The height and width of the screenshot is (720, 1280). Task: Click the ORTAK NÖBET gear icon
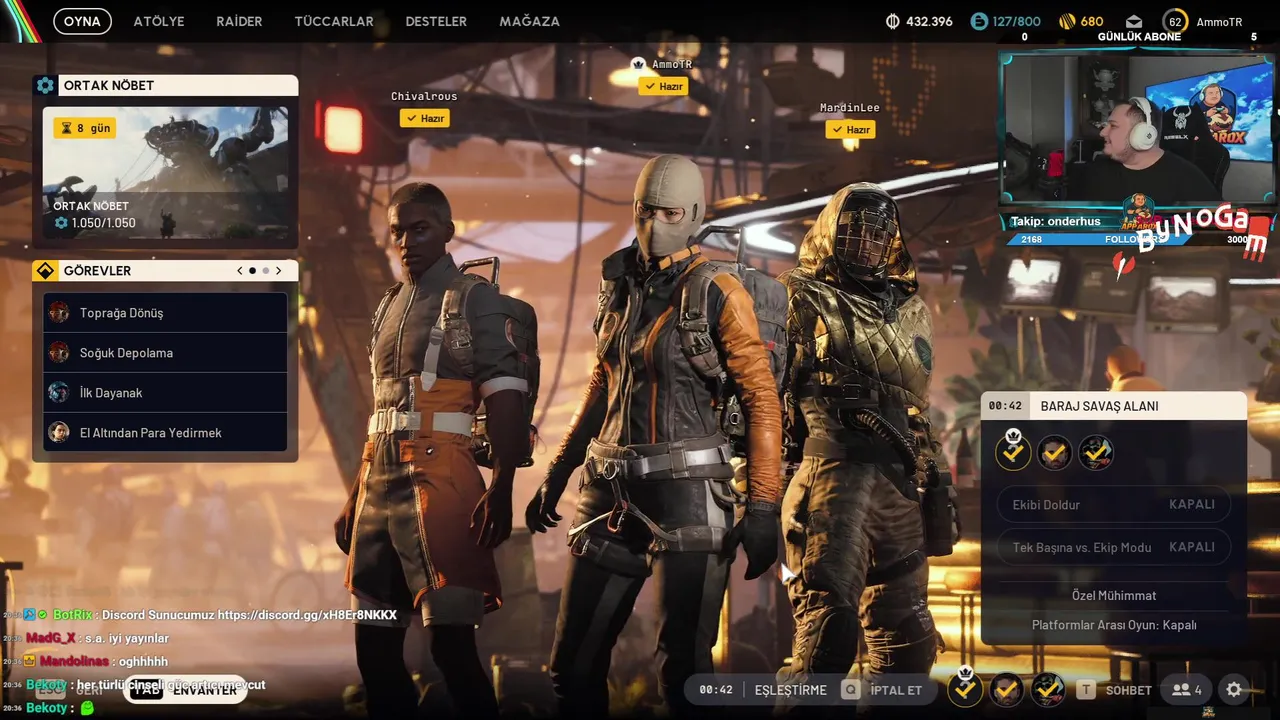pyautogui.click(x=45, y=85)
